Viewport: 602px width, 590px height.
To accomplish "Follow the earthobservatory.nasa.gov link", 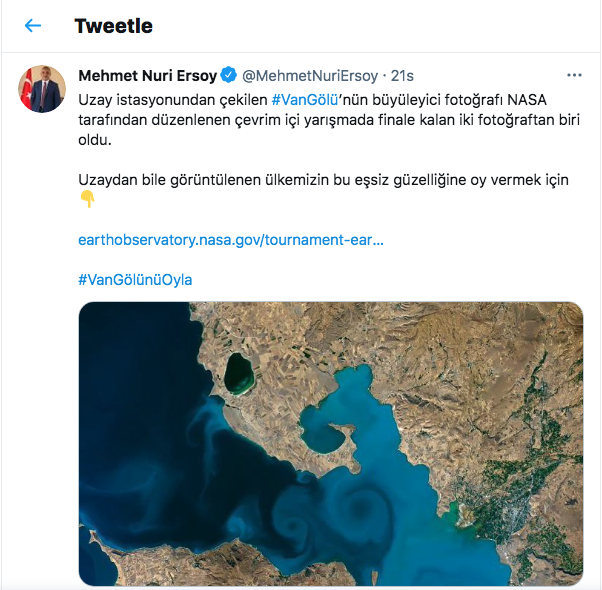I will [x=231, y=240].
